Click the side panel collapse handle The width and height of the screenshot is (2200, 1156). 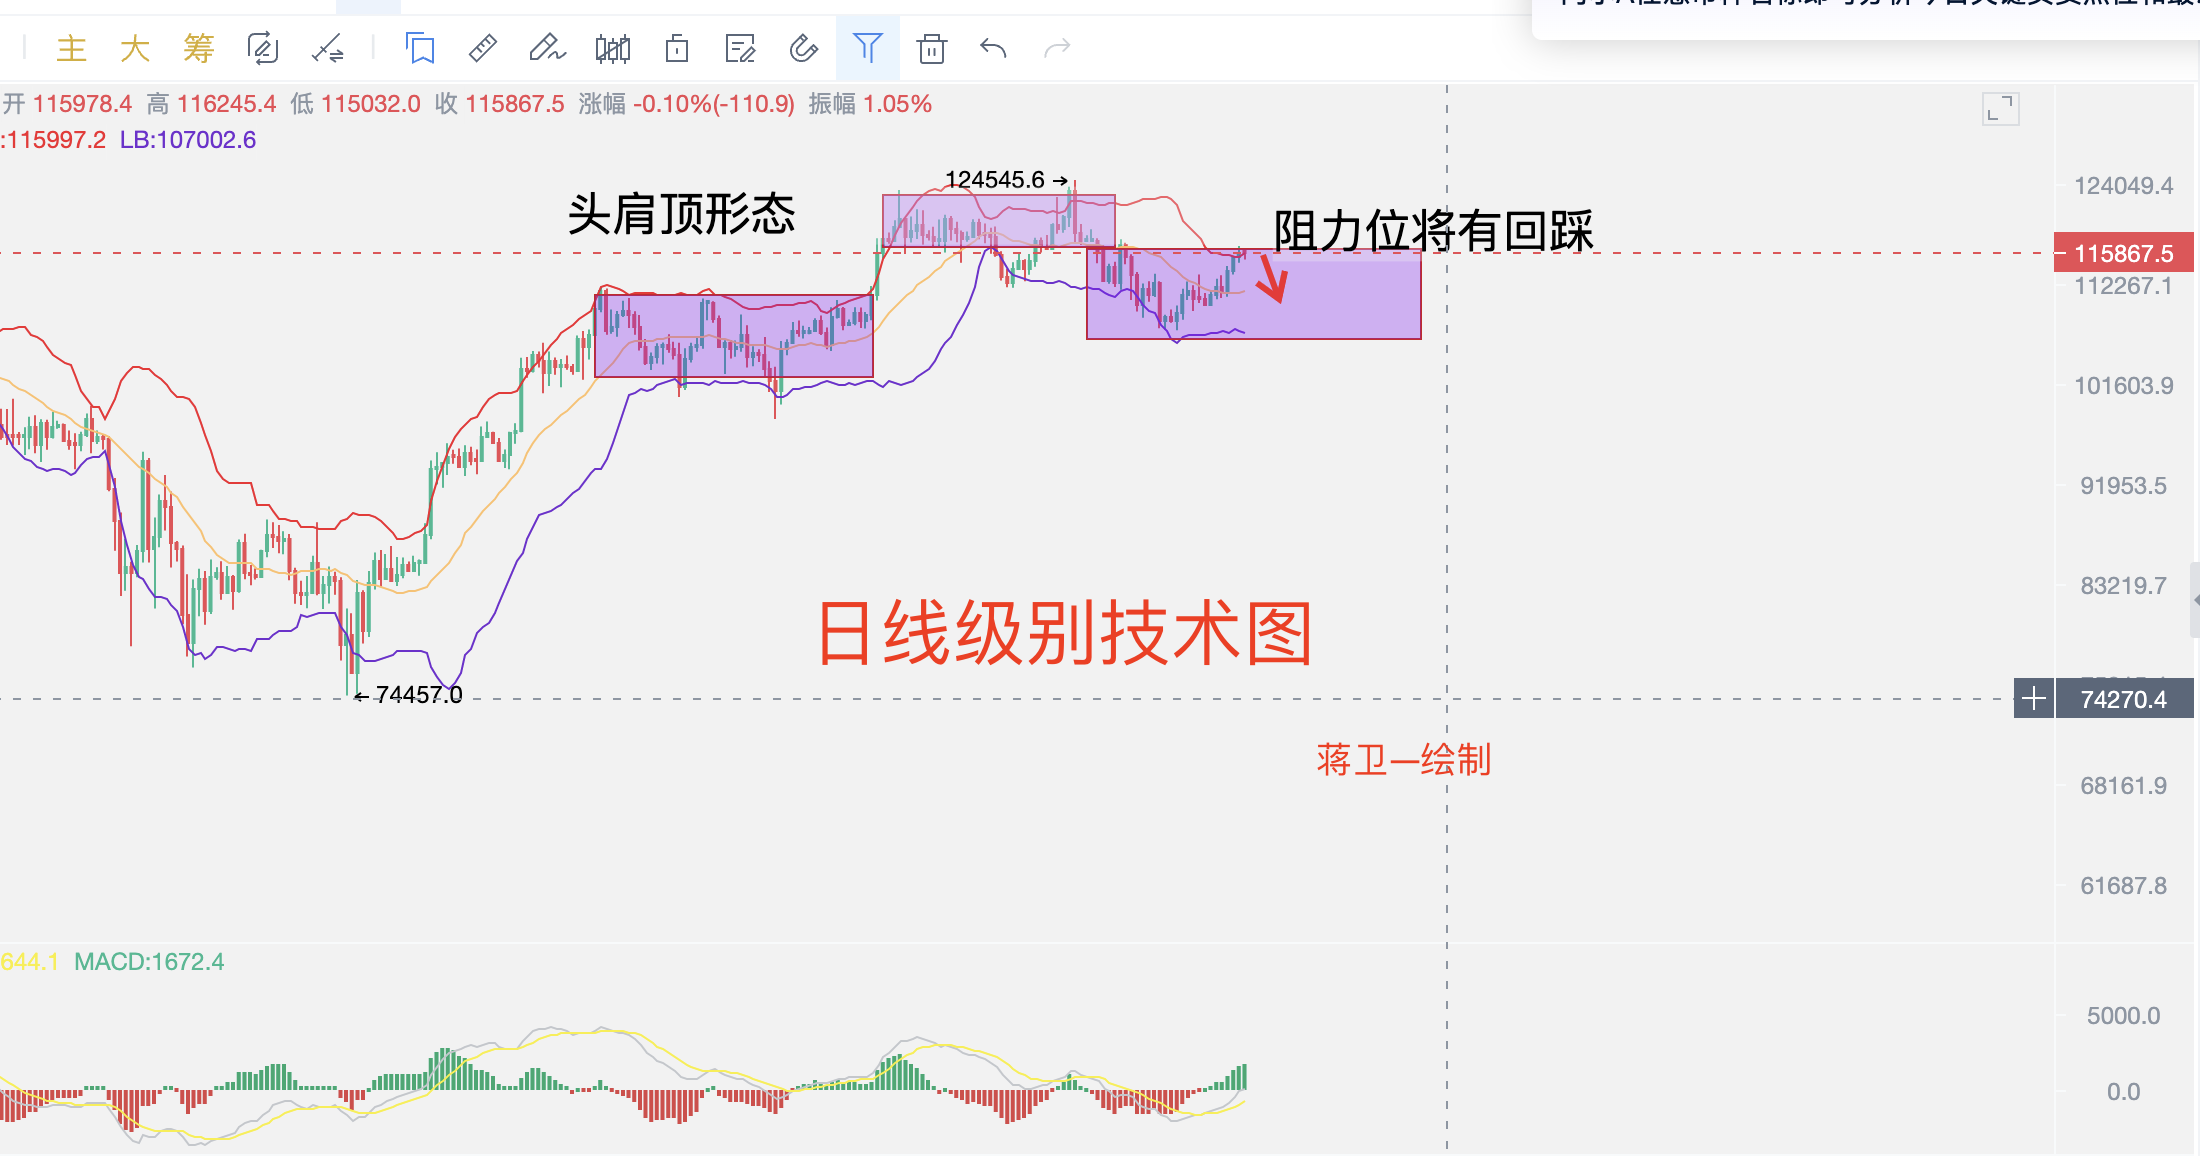coord(2195,600)
